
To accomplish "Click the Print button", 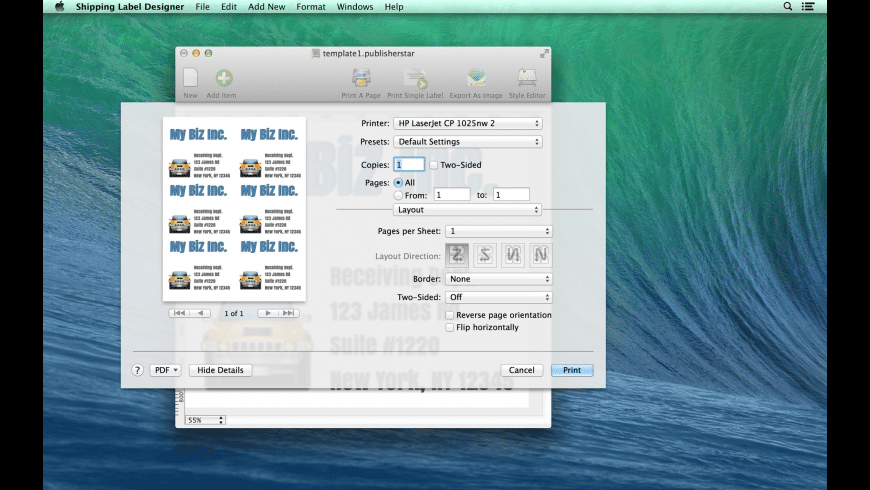I will 572,370.
